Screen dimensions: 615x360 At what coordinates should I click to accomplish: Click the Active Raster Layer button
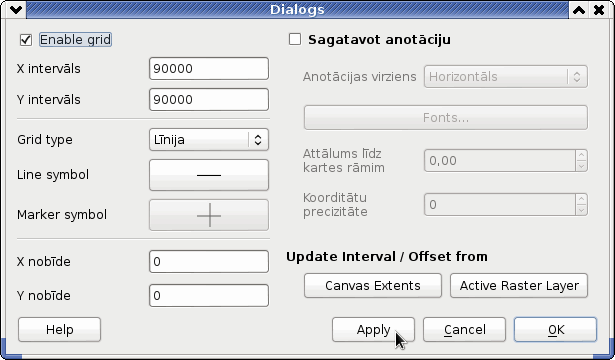point(519,285)
